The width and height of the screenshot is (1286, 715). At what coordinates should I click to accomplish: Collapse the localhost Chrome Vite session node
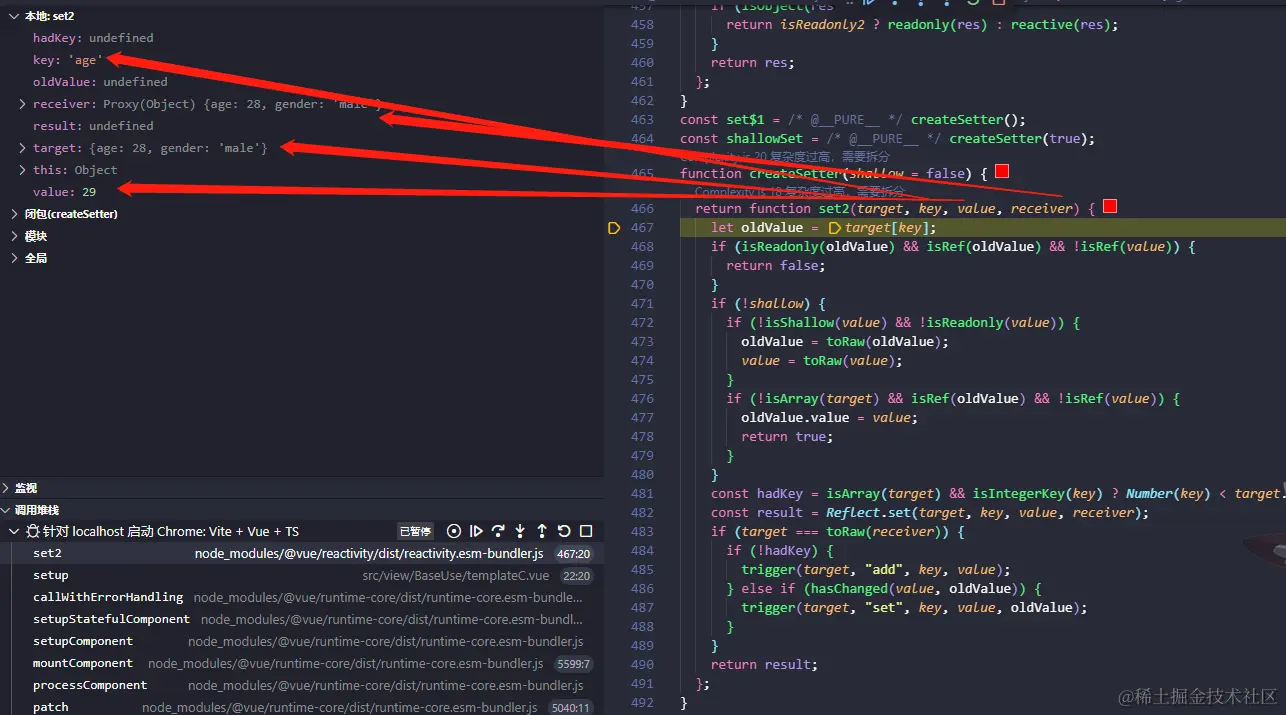14,531
